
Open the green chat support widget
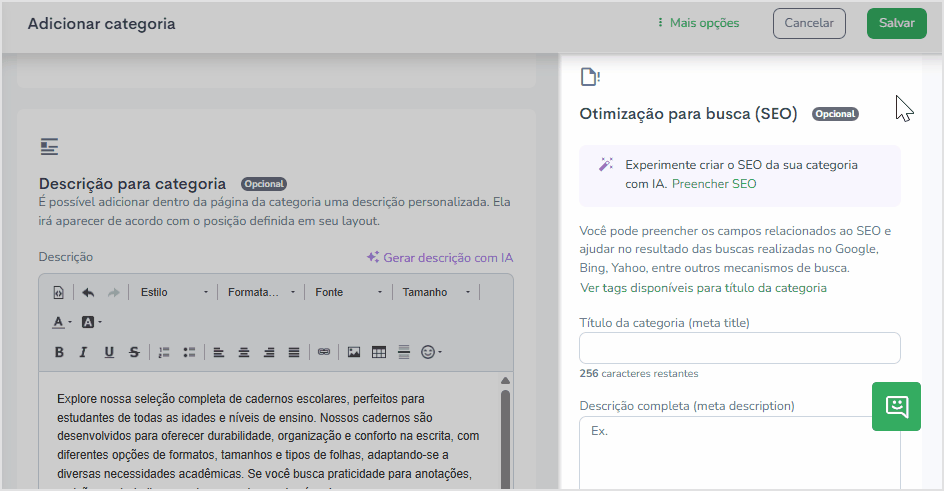tap(896, 406)
